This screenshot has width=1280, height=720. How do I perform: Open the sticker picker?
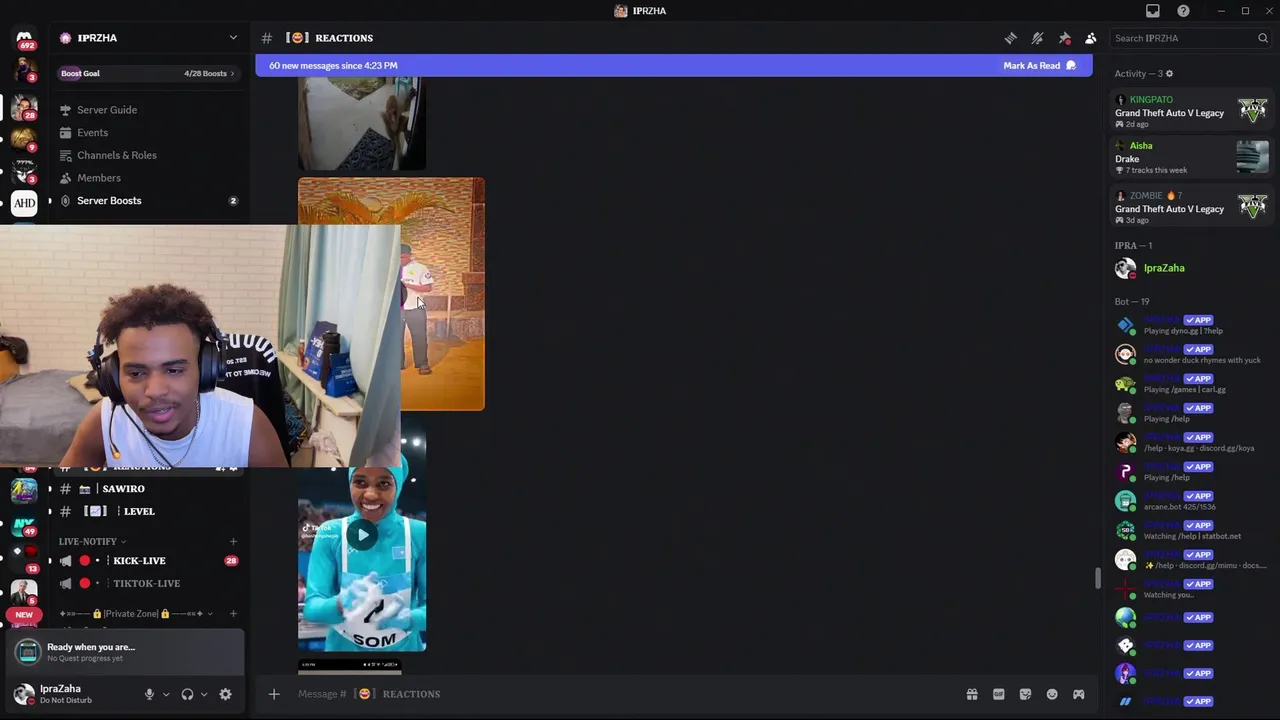click(x=1025, y=694)
